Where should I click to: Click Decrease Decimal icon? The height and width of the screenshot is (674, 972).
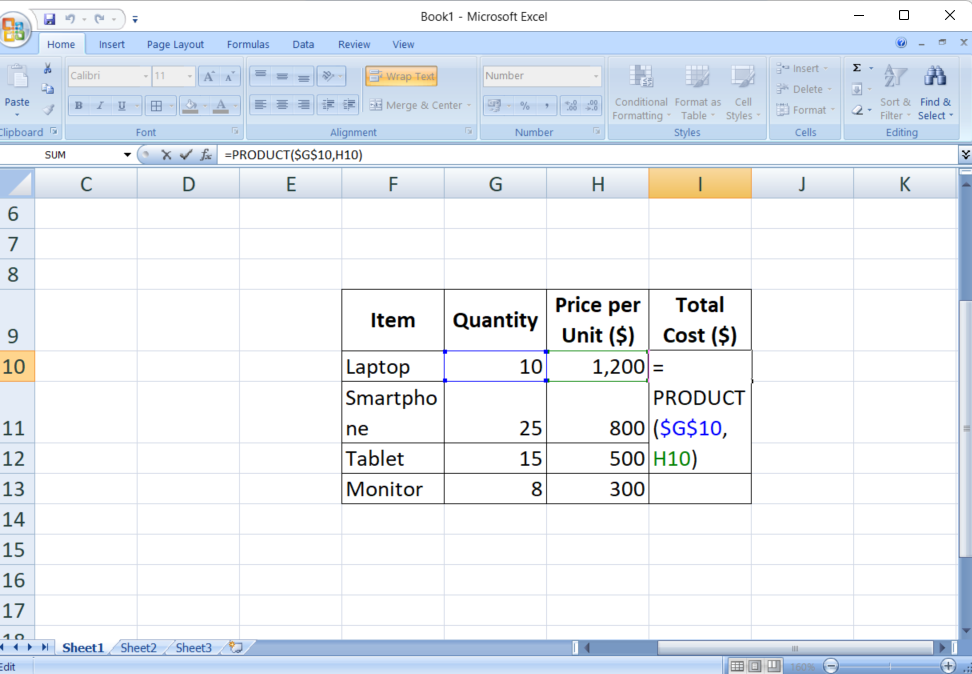[x=592, y=106]
